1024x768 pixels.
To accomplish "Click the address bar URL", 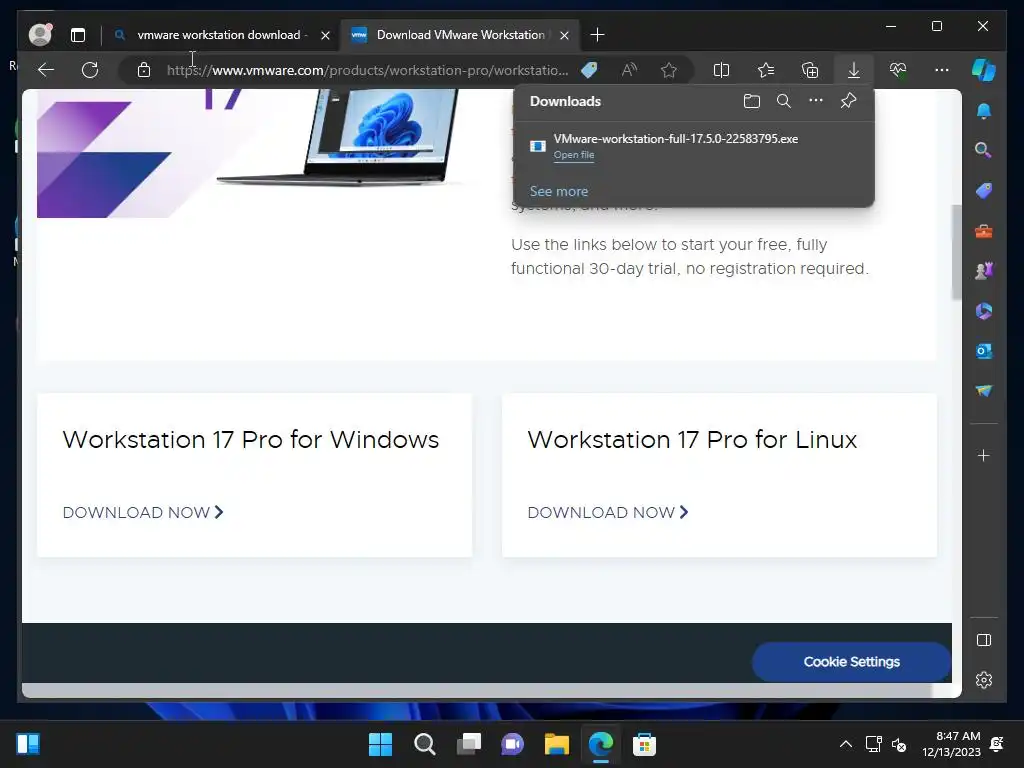I will click(x=367, y=70).
